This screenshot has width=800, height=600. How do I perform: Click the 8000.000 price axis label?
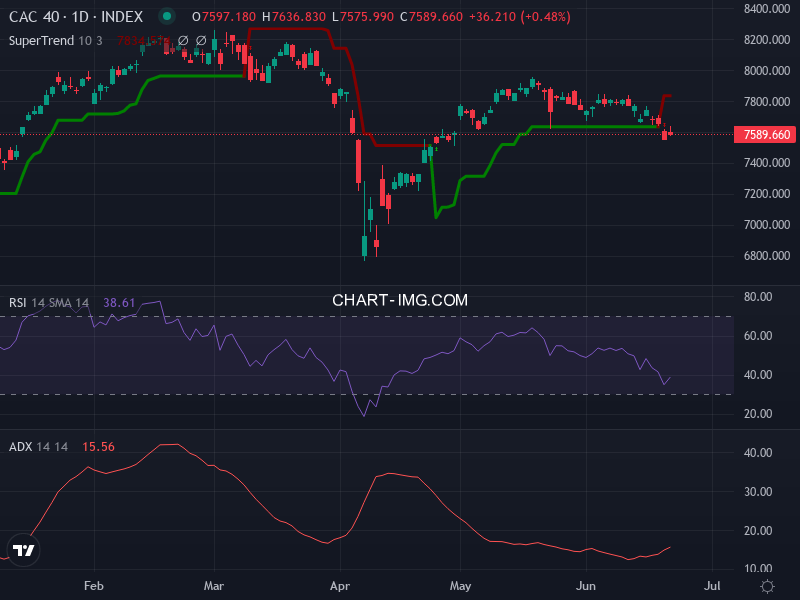click(767, 71)
